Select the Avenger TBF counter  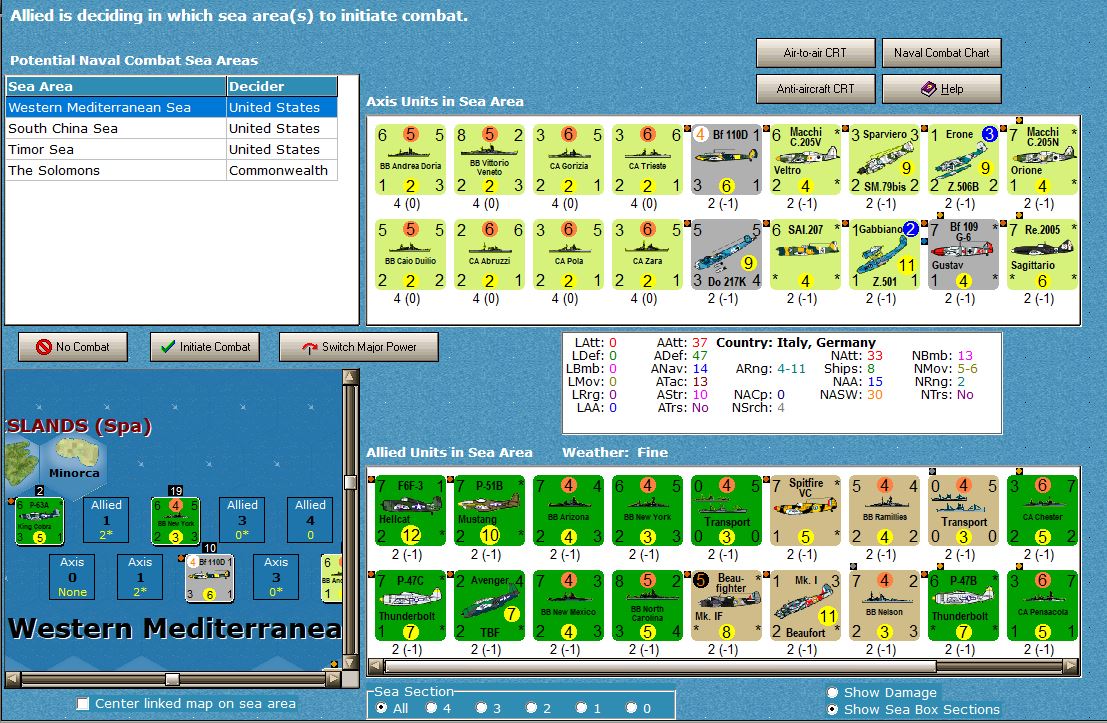[x=489, y=606]
